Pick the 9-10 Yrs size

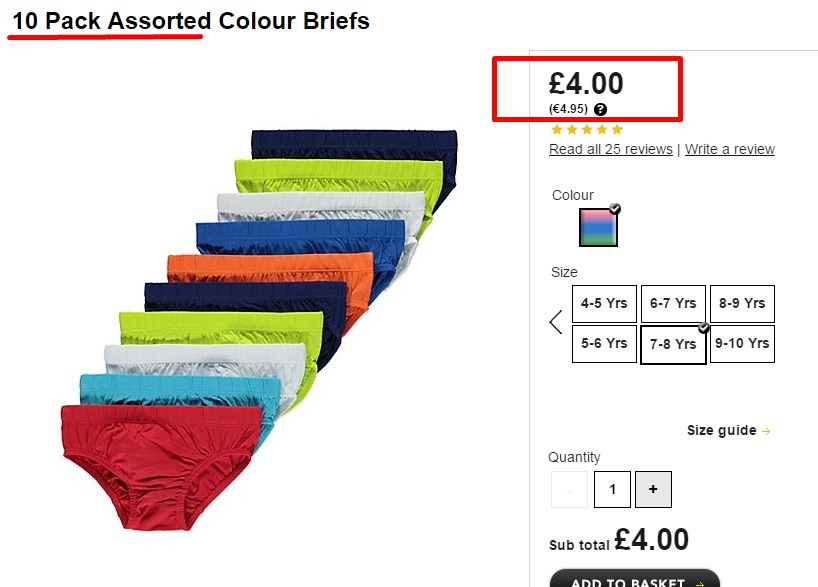tap(742, 344)
